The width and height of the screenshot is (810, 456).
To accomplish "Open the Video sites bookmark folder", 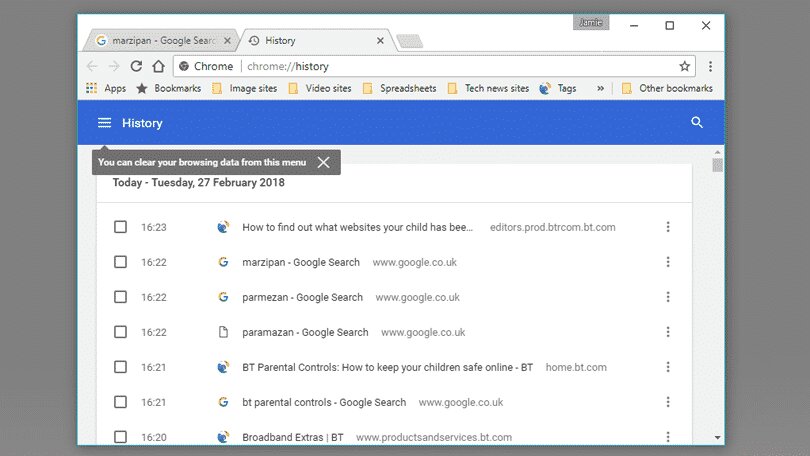I will (320, 88).
